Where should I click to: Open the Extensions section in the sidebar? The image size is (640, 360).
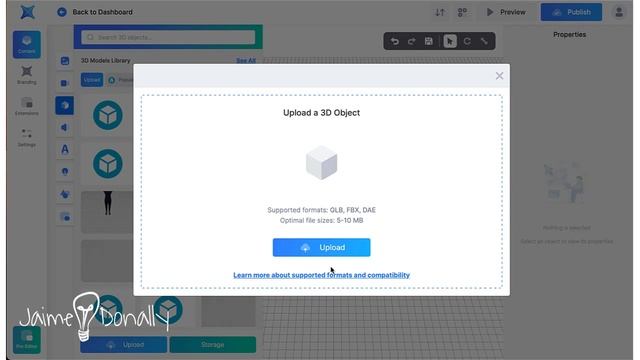27,107
